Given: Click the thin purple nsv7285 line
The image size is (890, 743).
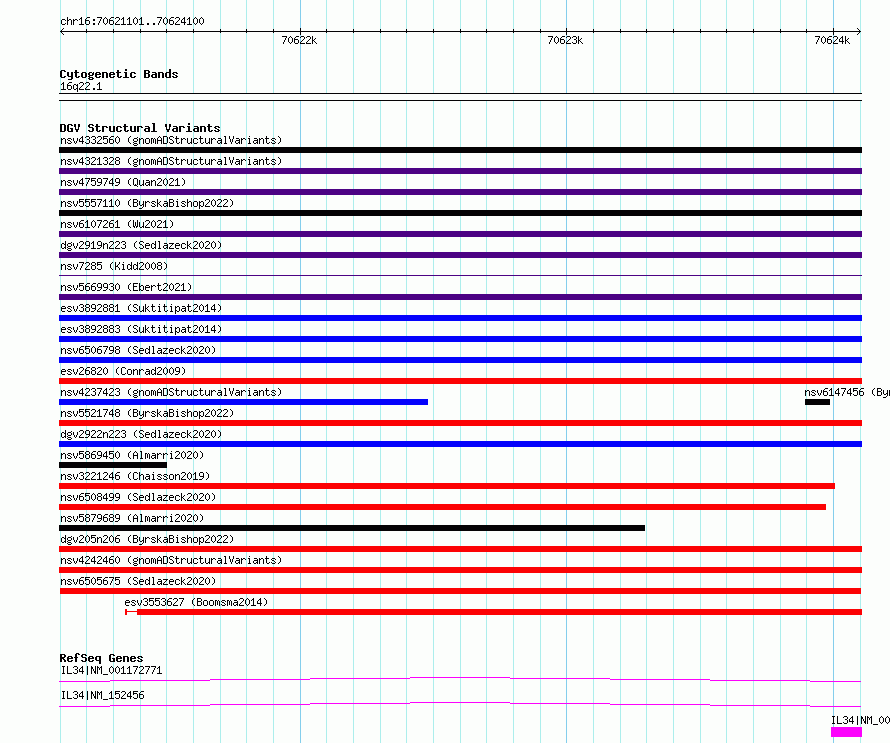Looking at the screenshot, I should [460, 276].
